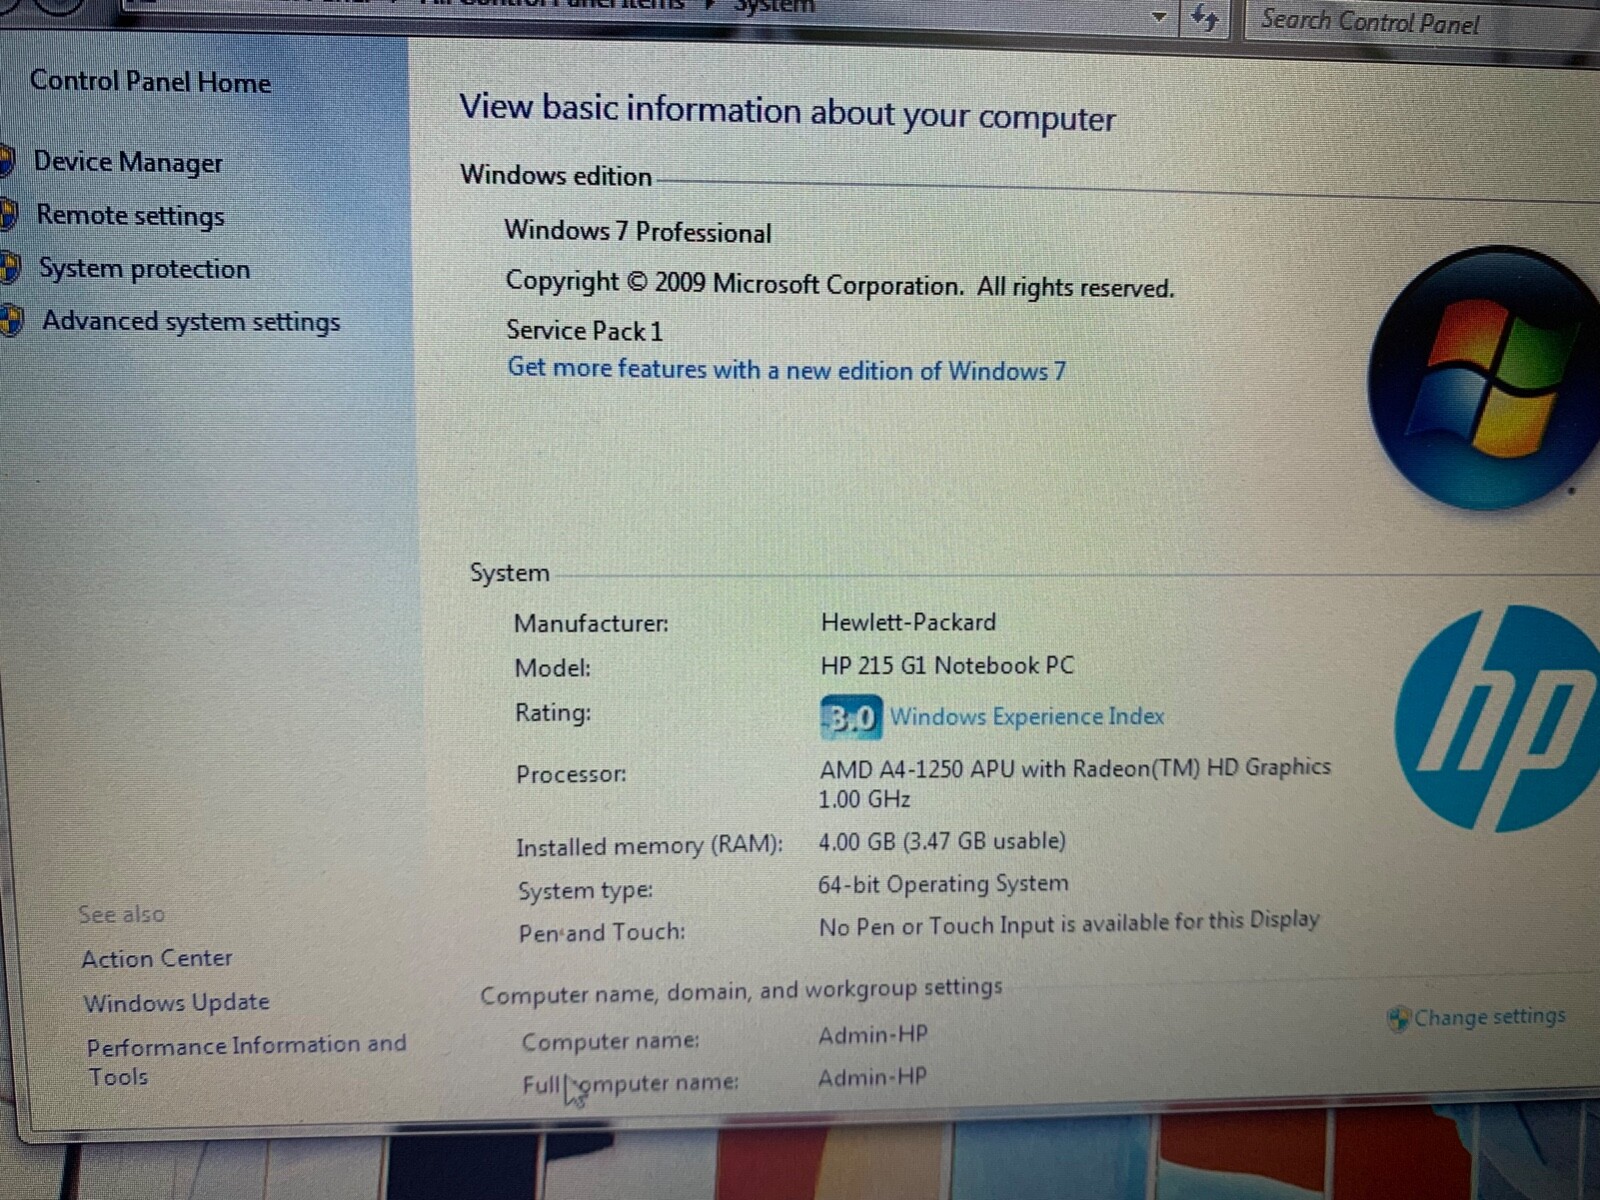Click the 3.0 rating badge
This screenshot has width=1600, height=1200.
pos(851,717)
